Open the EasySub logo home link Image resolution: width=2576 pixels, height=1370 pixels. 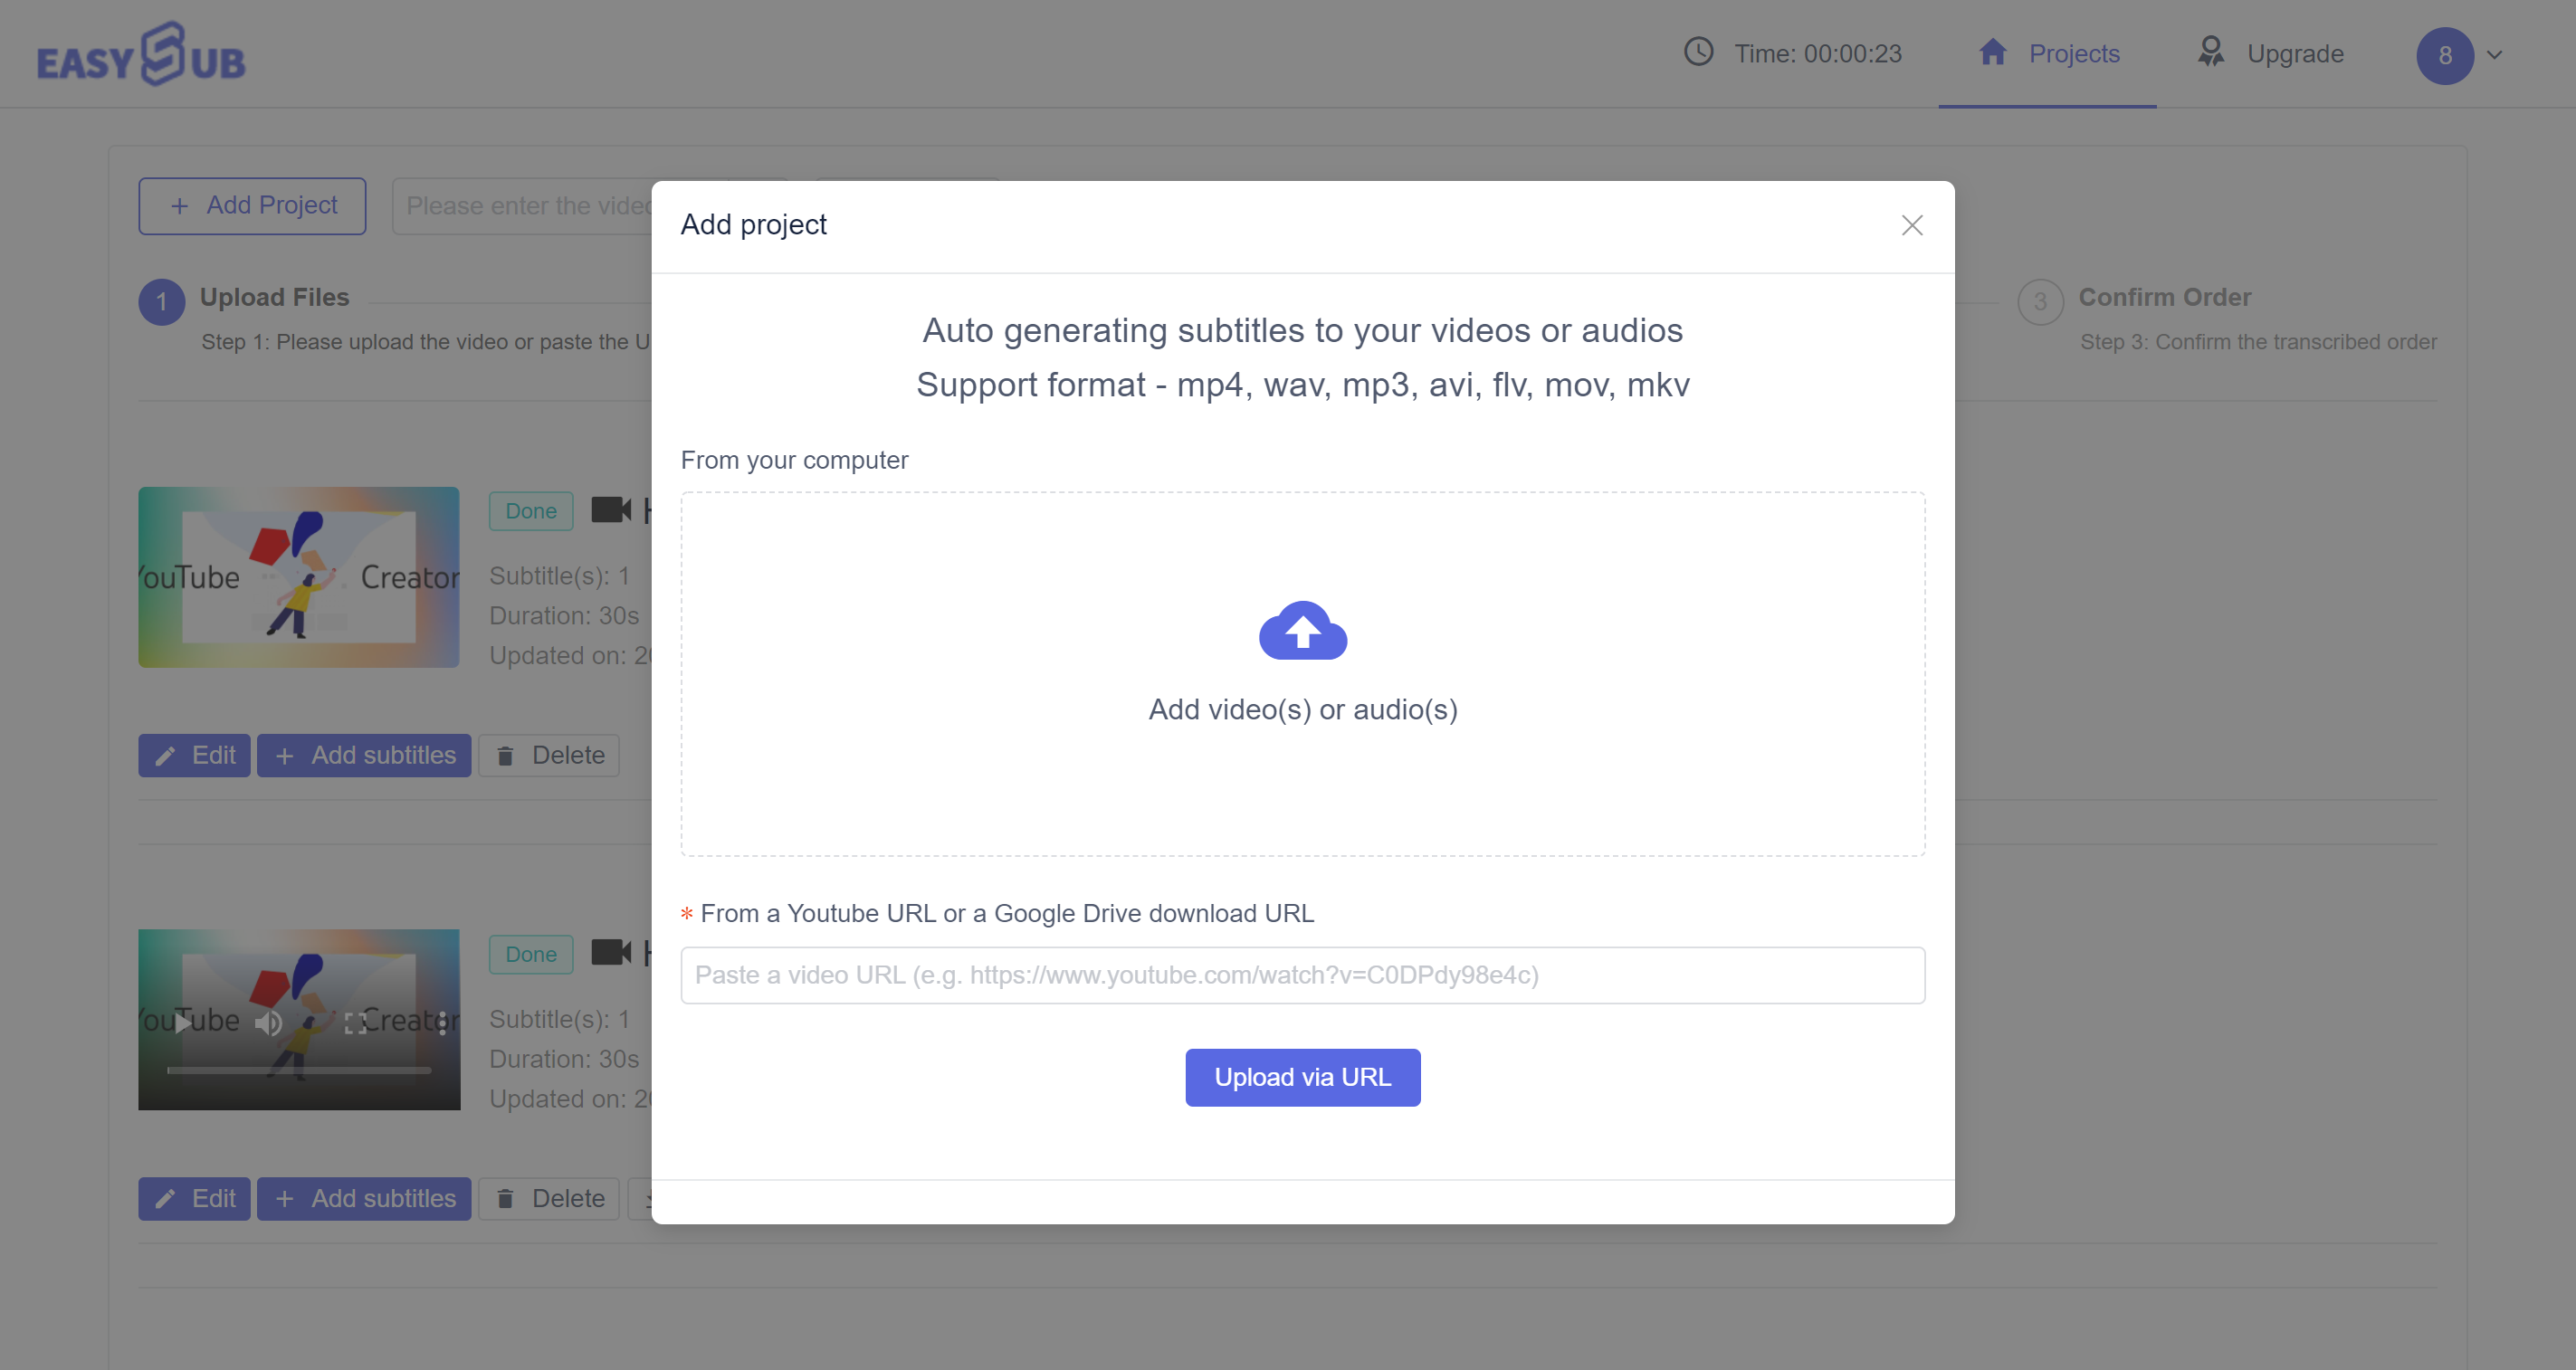141,54
